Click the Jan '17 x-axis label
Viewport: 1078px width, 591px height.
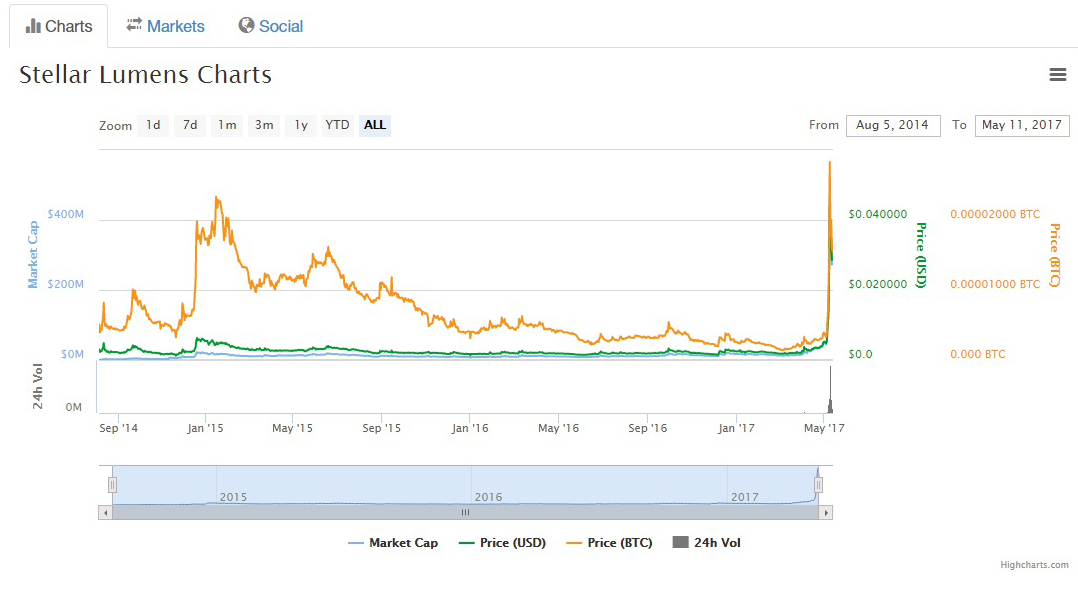pyautogui.click(x=736, y=428)
